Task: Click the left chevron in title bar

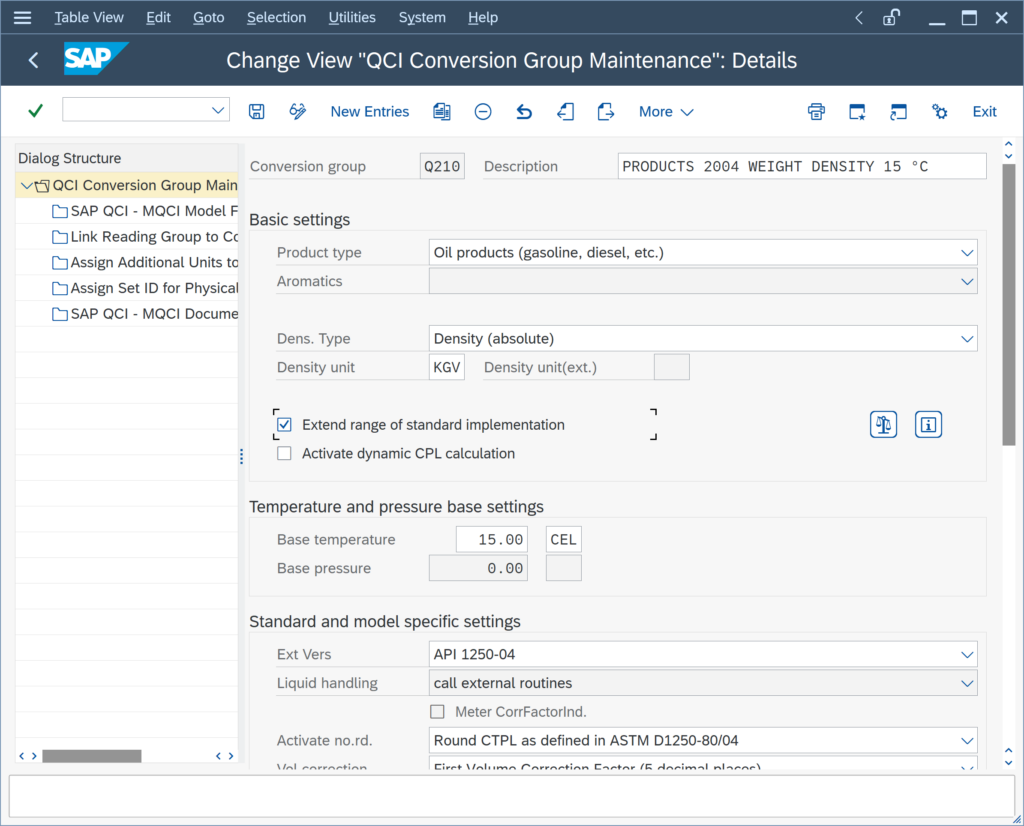Action: 859,18
